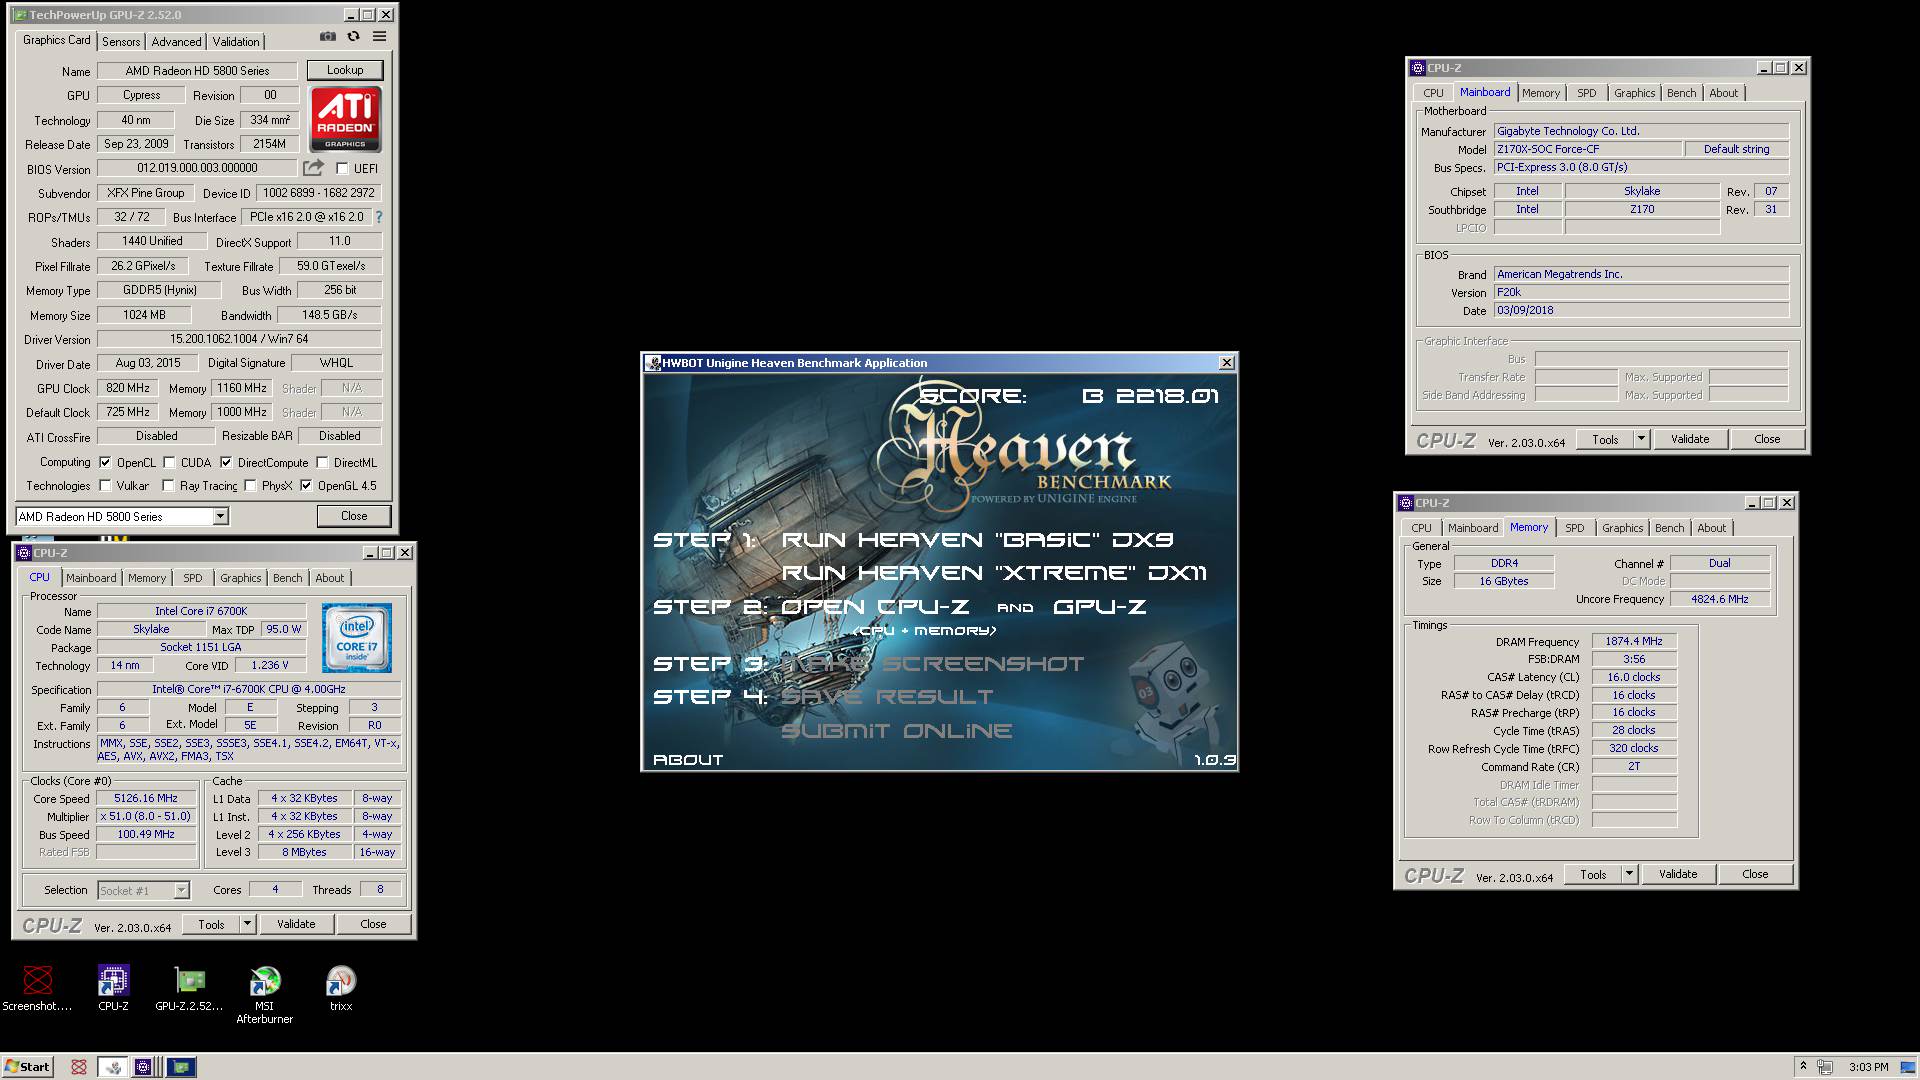Click GPU-Z link in Heaven step 2
Image resolution: width=1920 pixels, height=1080 pixels.
coord(1099,607)
